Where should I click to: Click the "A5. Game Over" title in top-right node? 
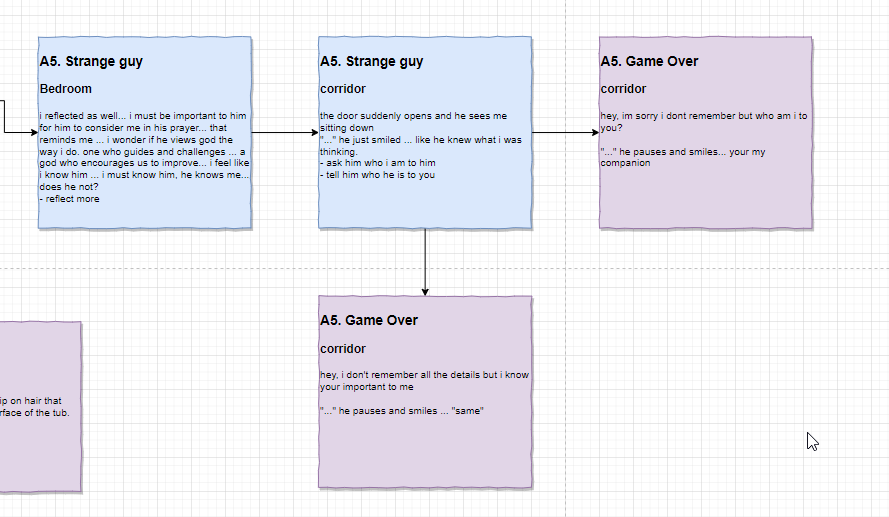pos(649,61)
